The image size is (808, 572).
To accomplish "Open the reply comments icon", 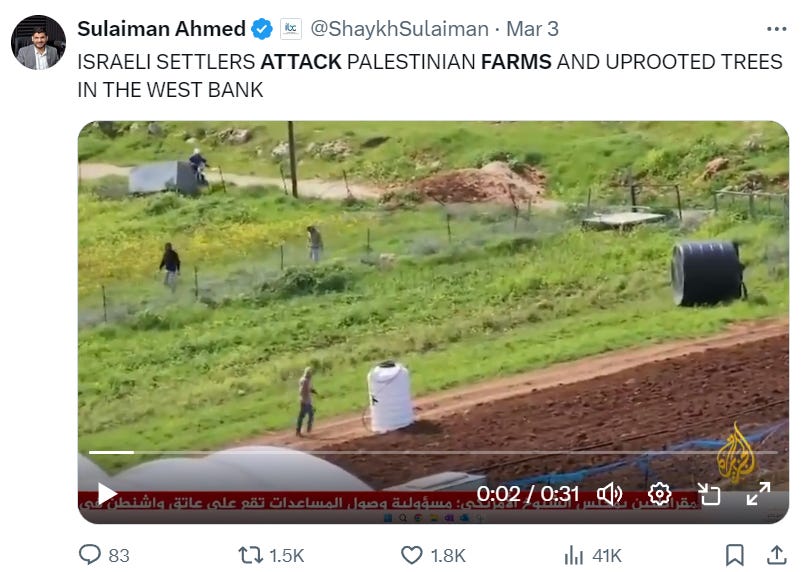I will (90, 555).
